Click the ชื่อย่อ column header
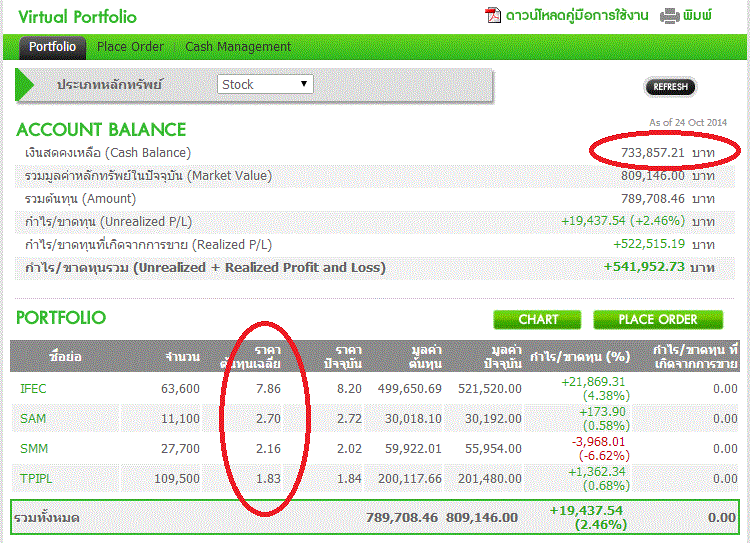753x543 pixels. pos(65,357)
